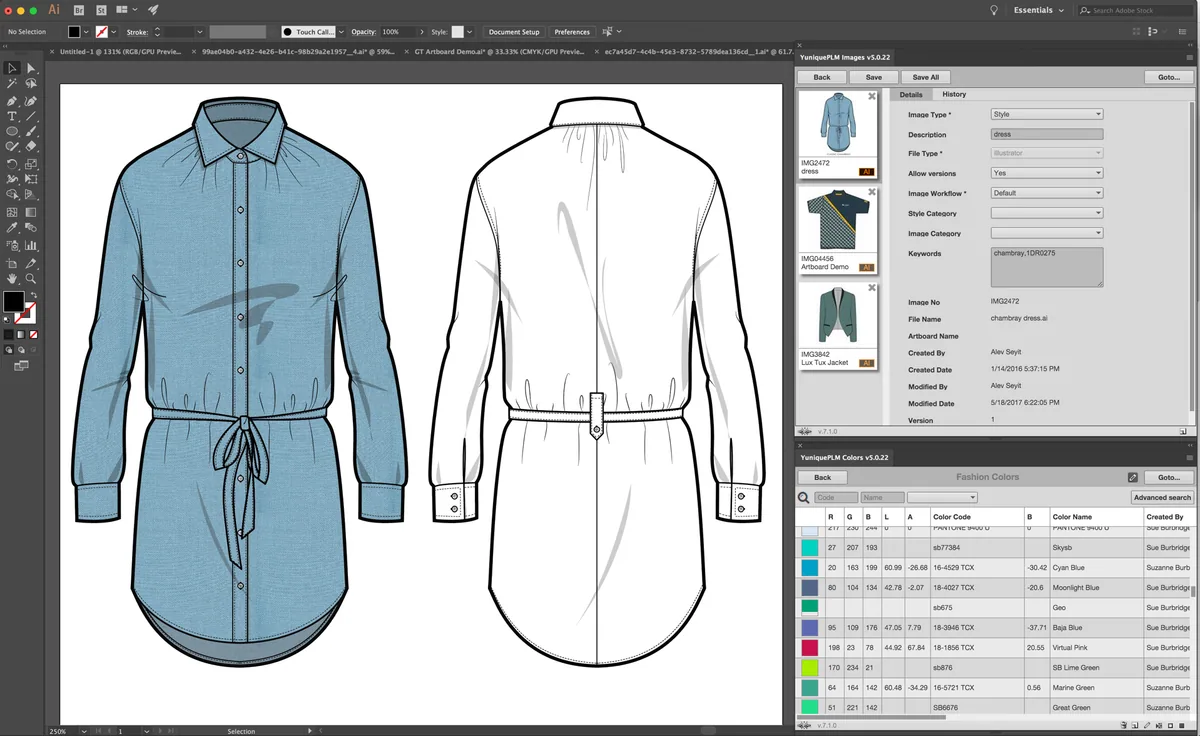
Task: Click Back in YuniquePLM Colors panel
Action: click(822, 477)
